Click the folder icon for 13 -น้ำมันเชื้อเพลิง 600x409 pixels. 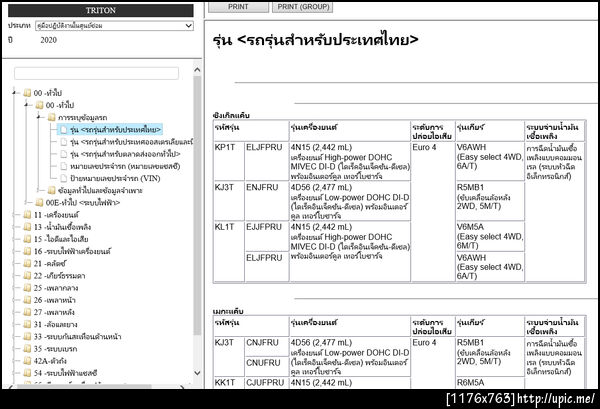[27, 227]
